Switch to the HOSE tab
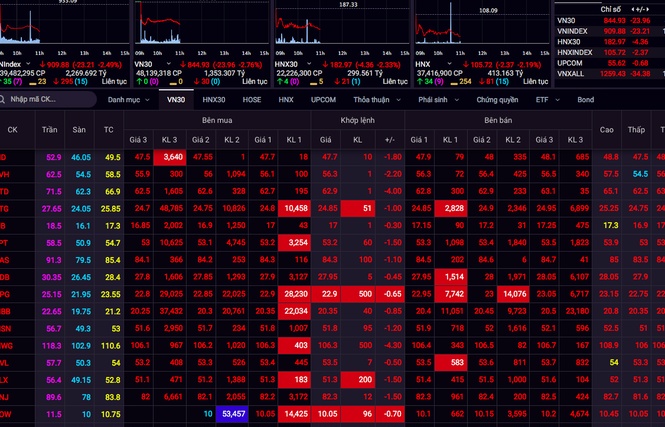The height and width of the screenshot is (427, 665). click(251, 100)
